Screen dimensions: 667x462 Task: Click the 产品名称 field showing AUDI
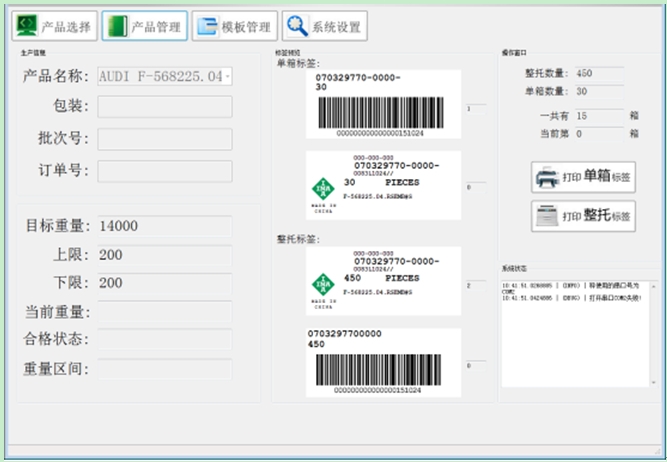tap(164, 76)
